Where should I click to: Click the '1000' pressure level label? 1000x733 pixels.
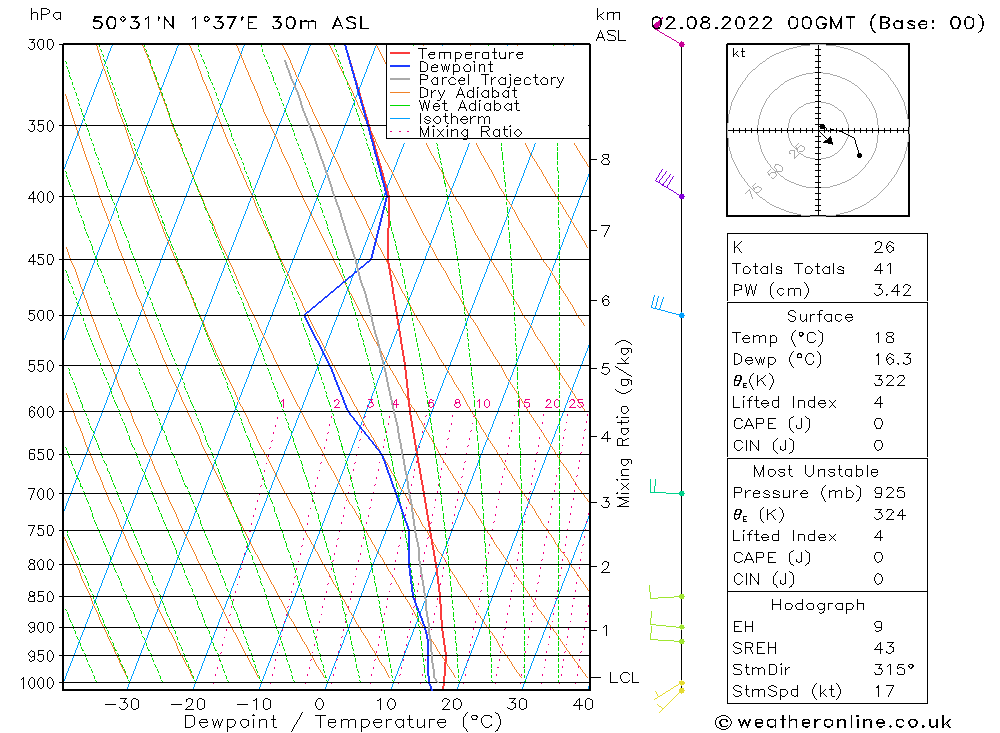38,683
